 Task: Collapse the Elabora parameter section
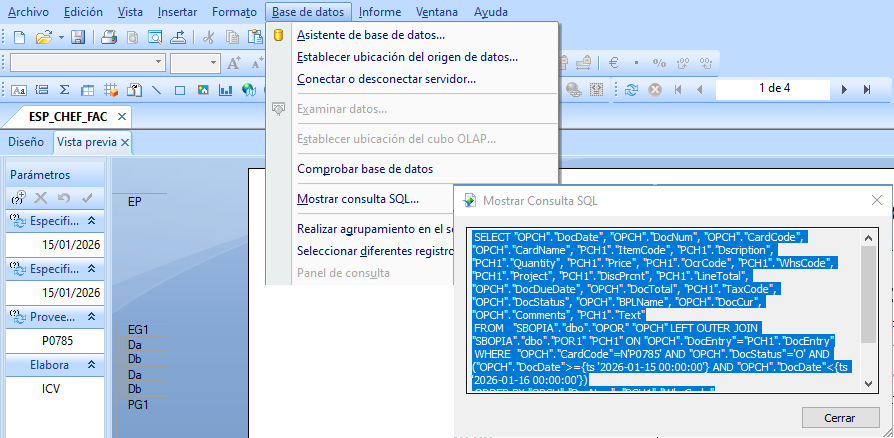(x=91, y=365)
